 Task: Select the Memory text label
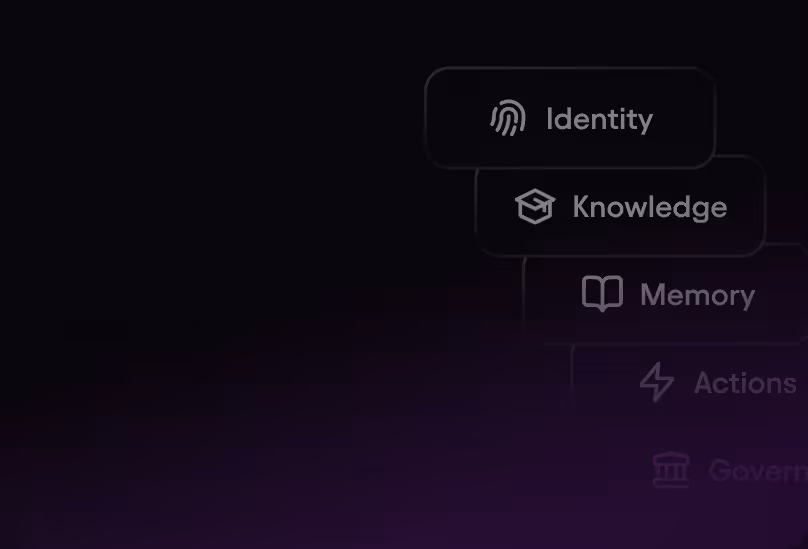pos(698,295)
